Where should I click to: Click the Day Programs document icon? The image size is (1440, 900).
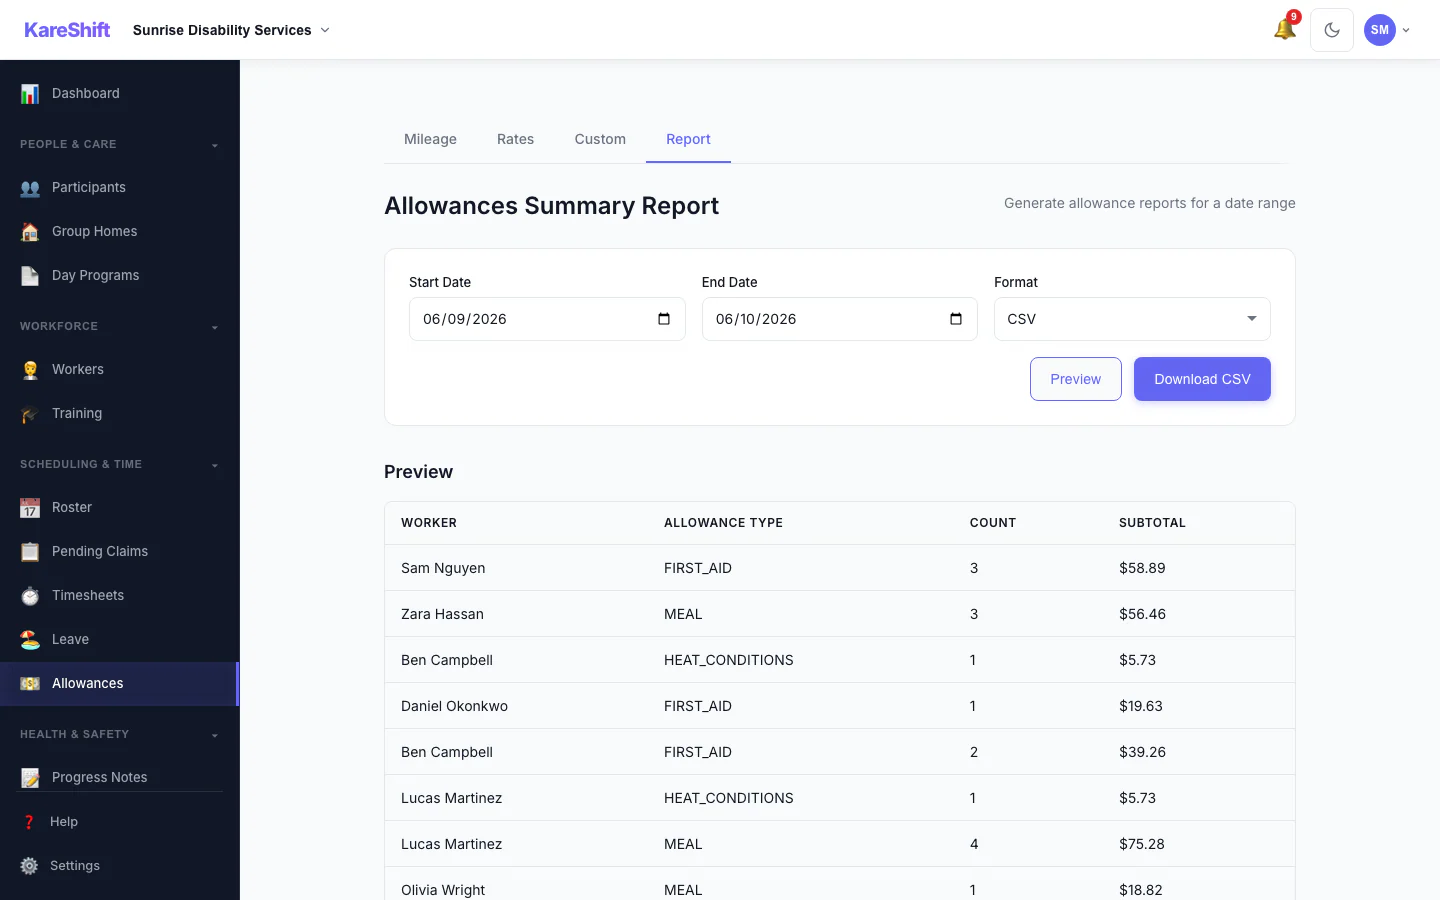30,275
